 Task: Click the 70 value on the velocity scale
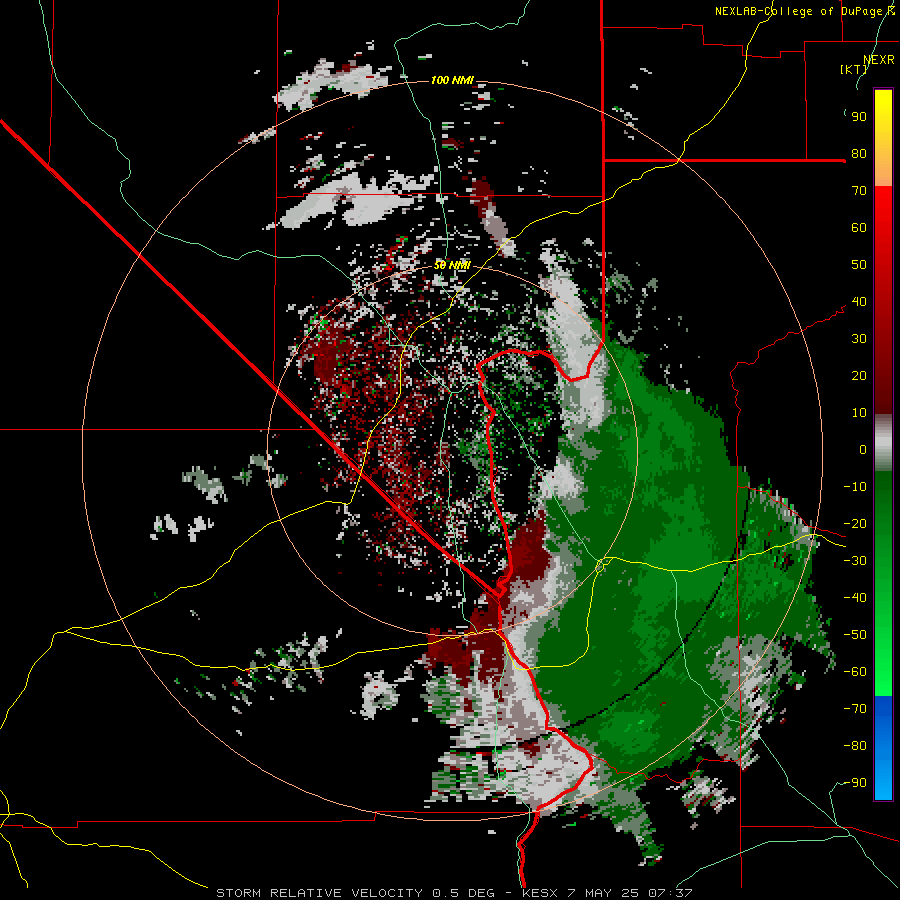[x=859, y=191]
